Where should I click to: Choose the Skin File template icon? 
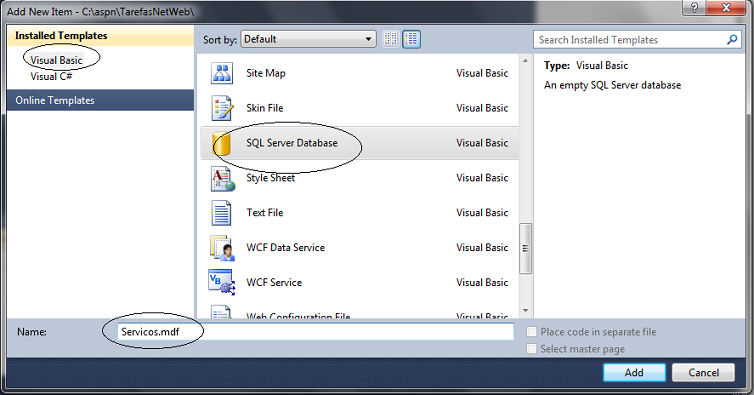click(222, 108)
